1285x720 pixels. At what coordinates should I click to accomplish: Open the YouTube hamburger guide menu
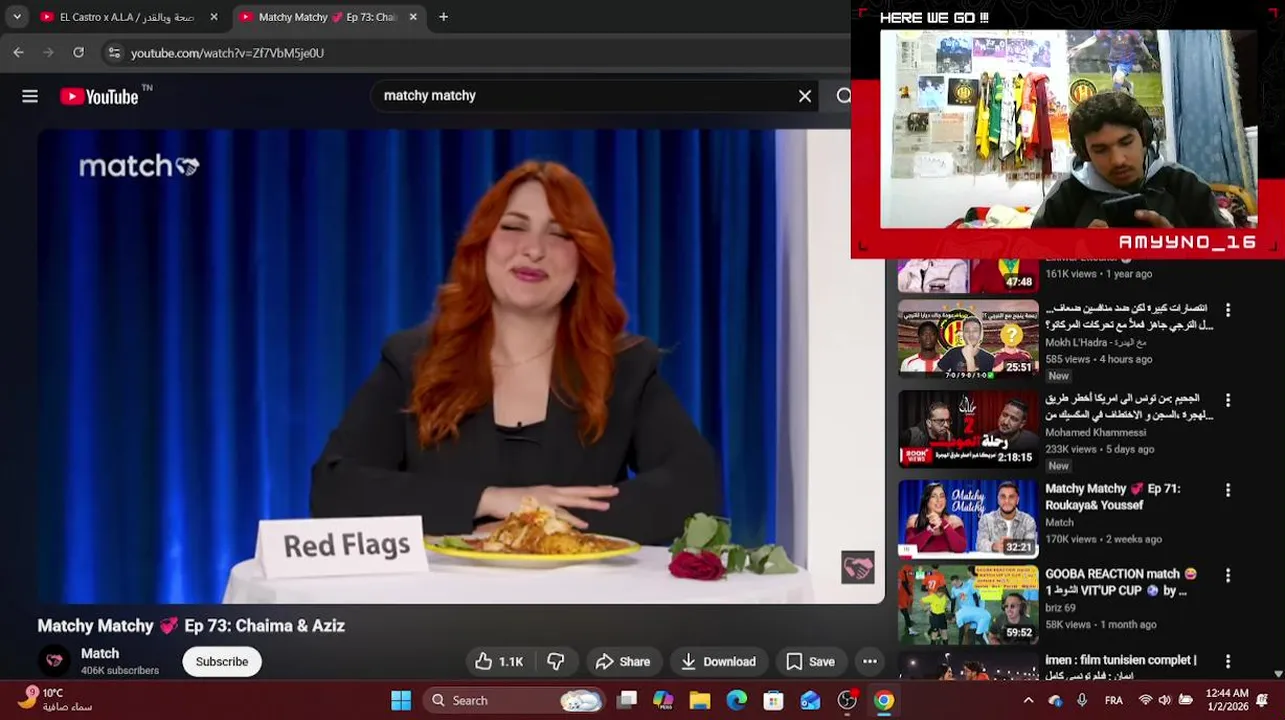[x=30, y=96]
